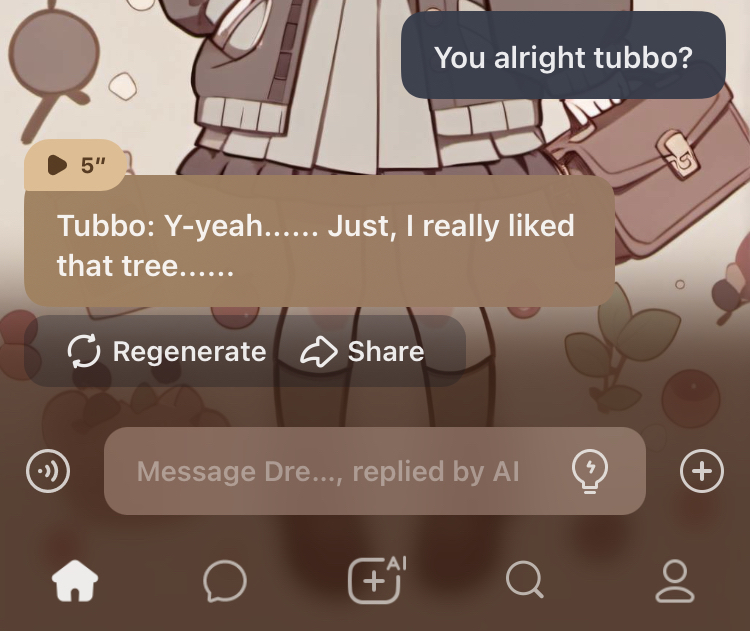Viewport: 750px width, 631px height.
Task: Go to the Home tab
Action: coord(75,581)
